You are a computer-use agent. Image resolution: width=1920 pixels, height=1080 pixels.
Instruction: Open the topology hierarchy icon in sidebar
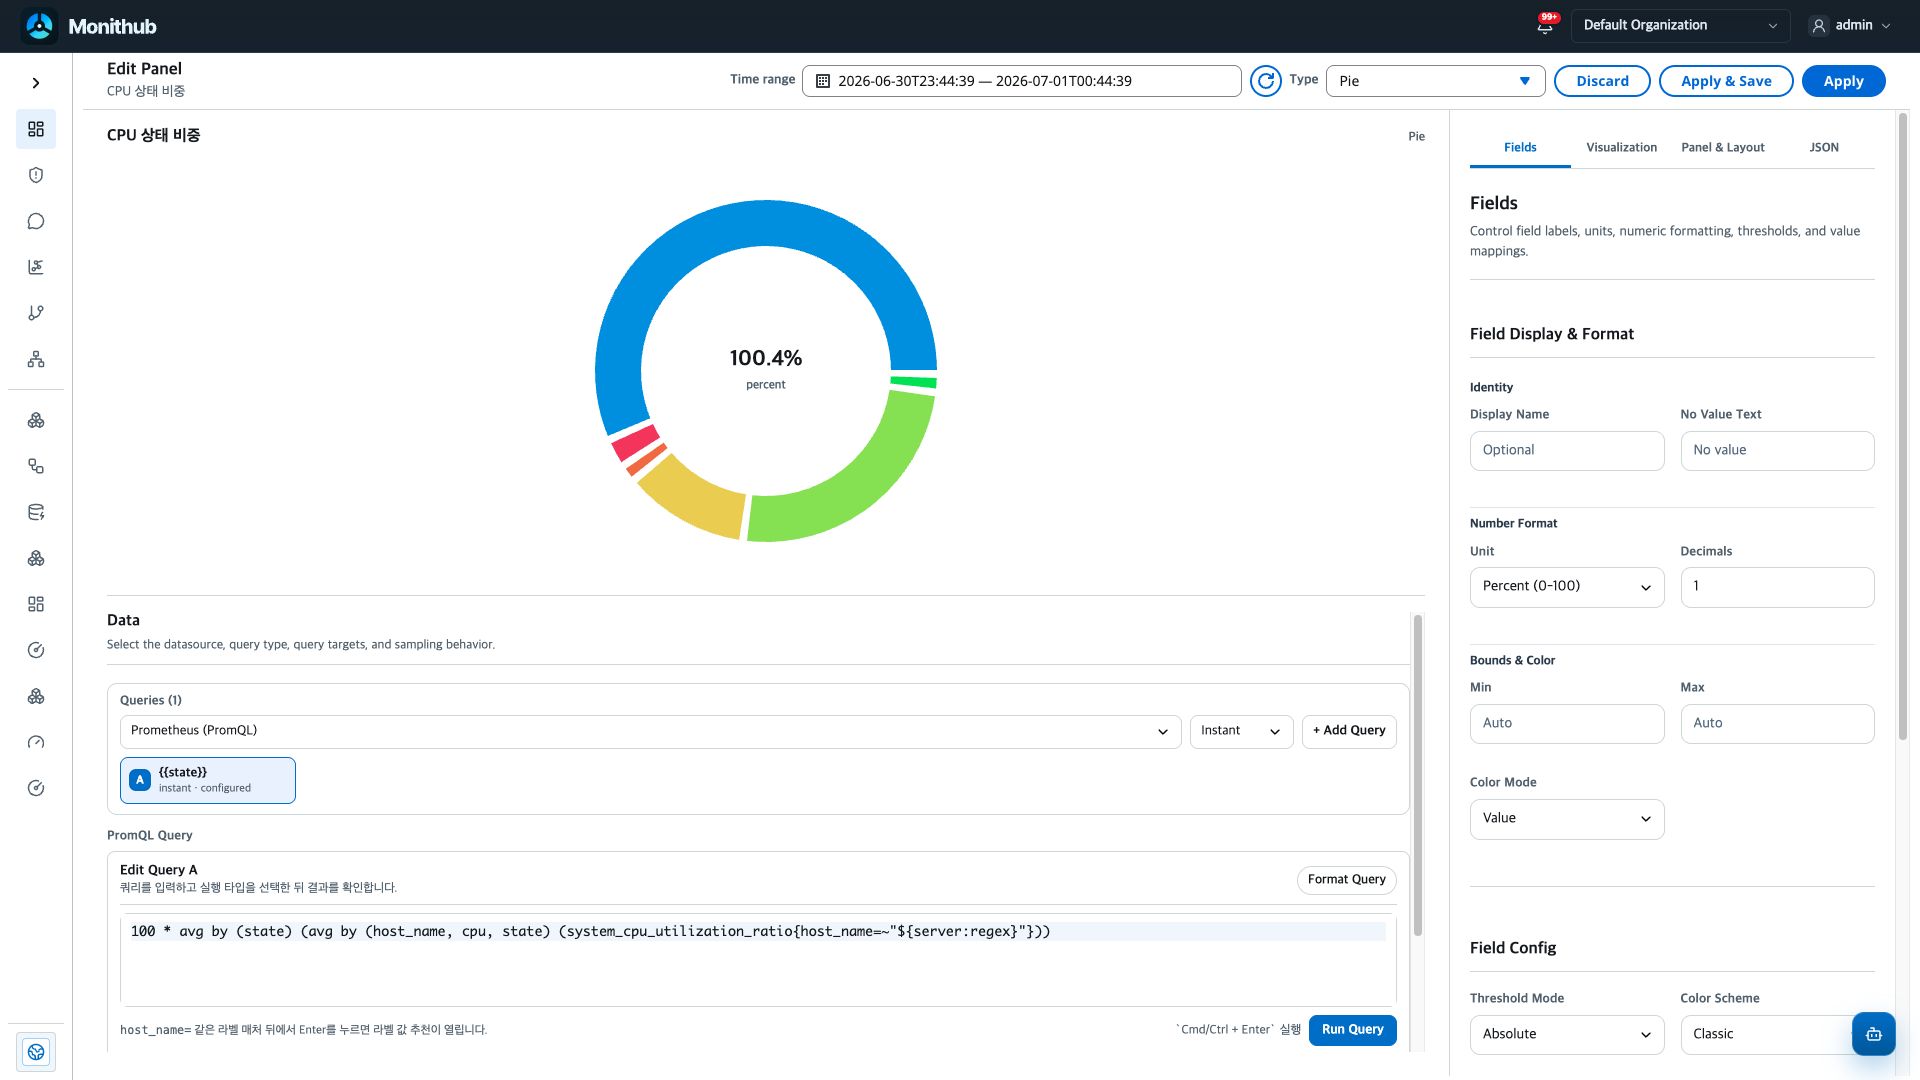pos(36,359)
